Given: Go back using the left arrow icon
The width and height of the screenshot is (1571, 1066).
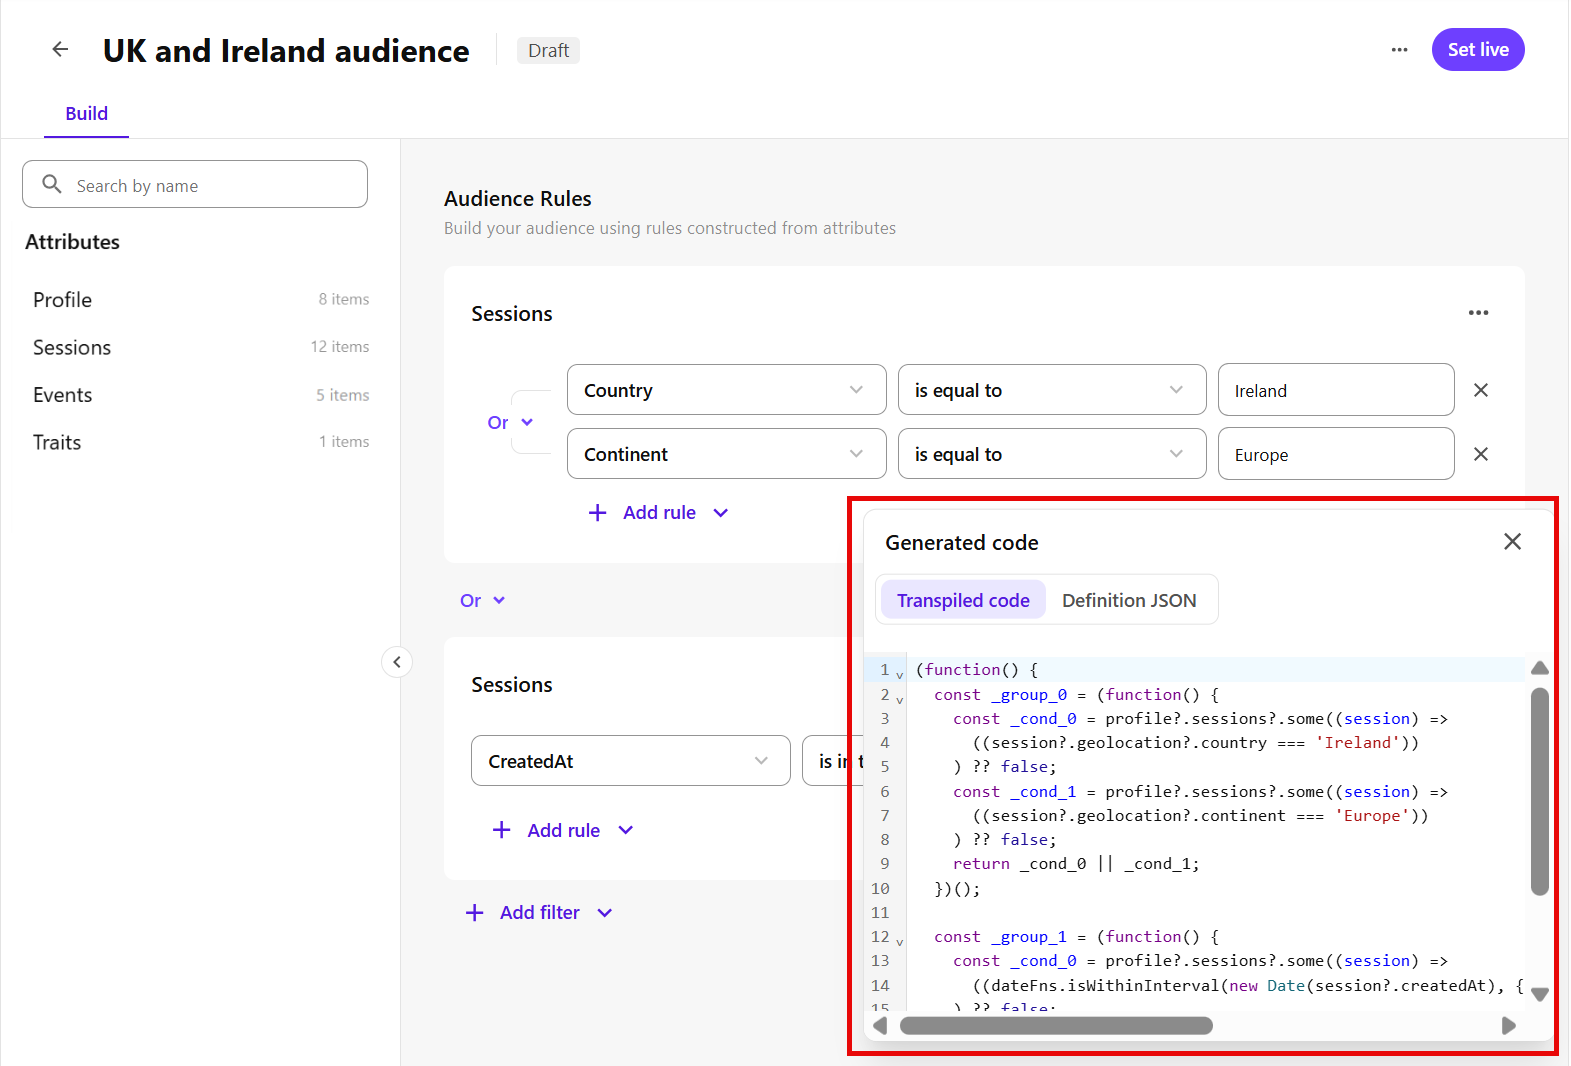Looking at the screenshot, I should pyautogui.click(x=60, y=49).
